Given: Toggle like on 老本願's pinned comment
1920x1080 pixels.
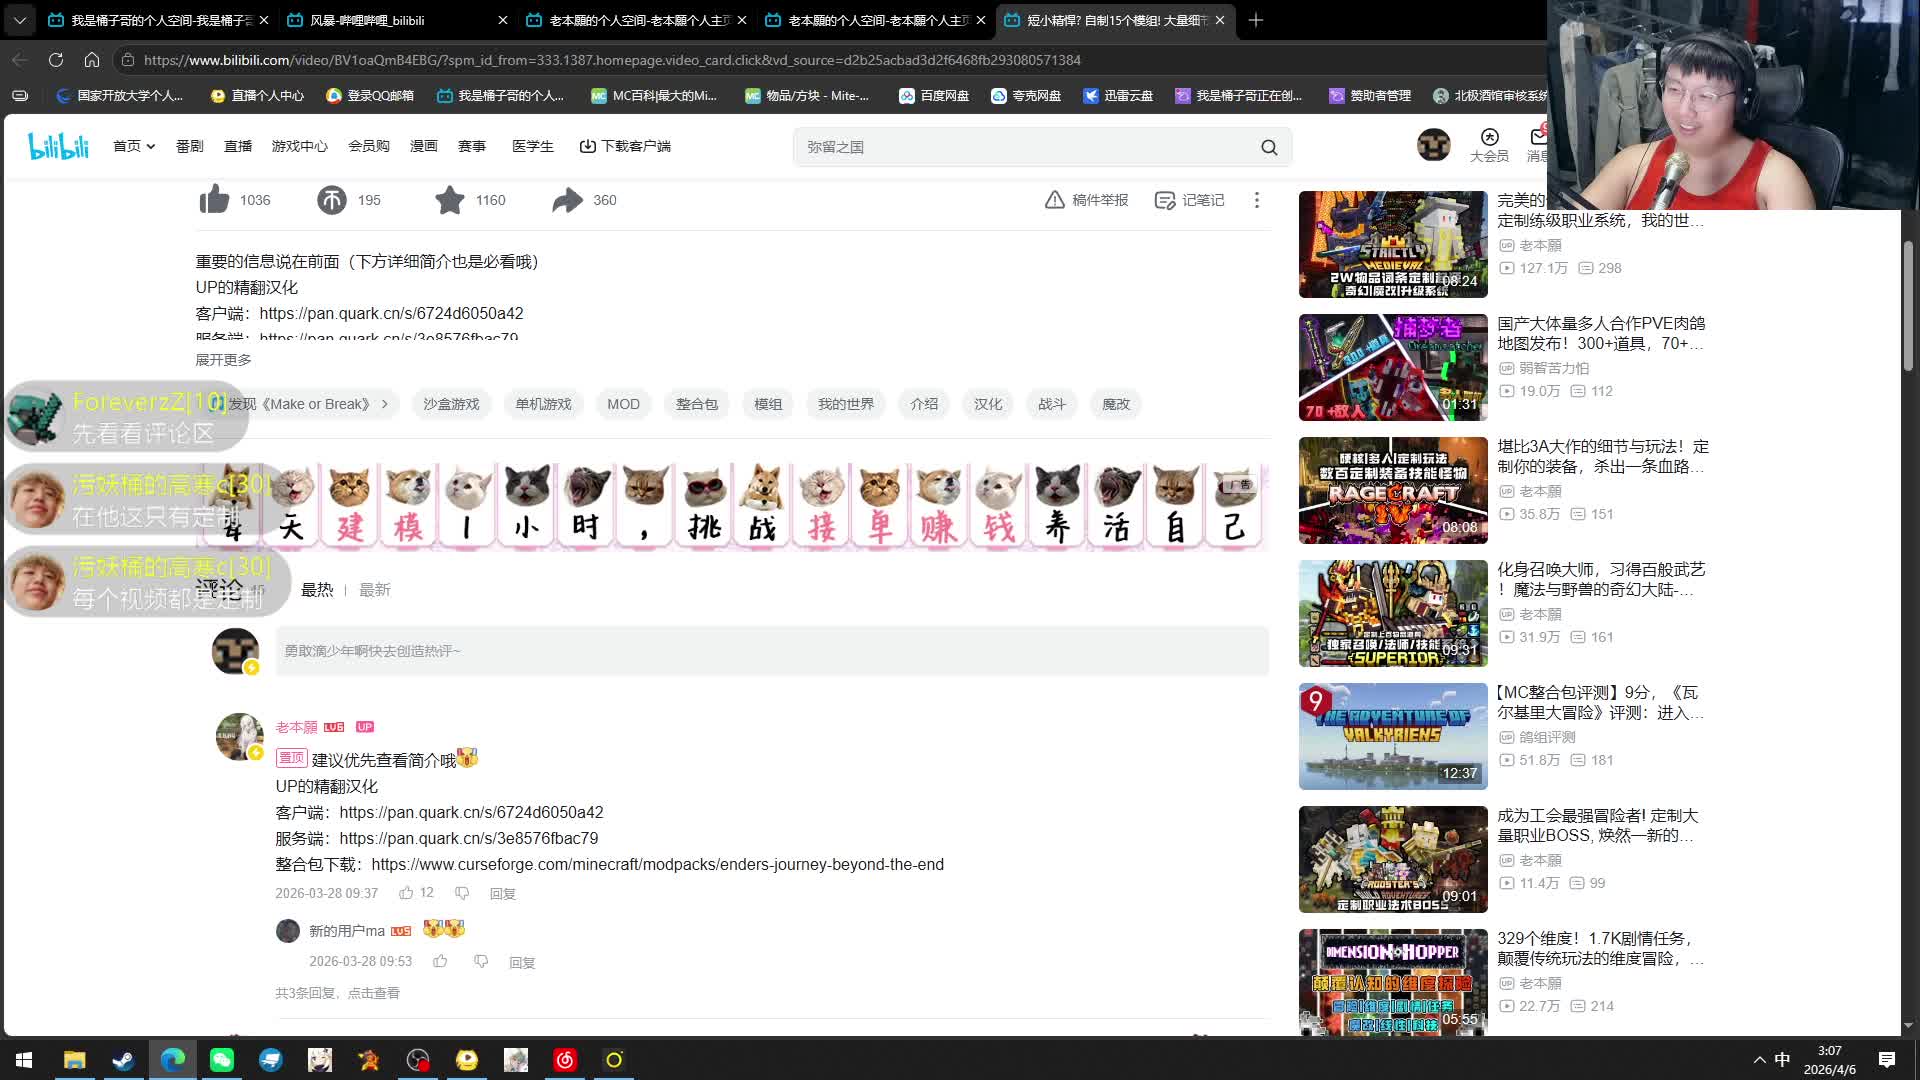Looking at the screenshot, I should 406,893.
